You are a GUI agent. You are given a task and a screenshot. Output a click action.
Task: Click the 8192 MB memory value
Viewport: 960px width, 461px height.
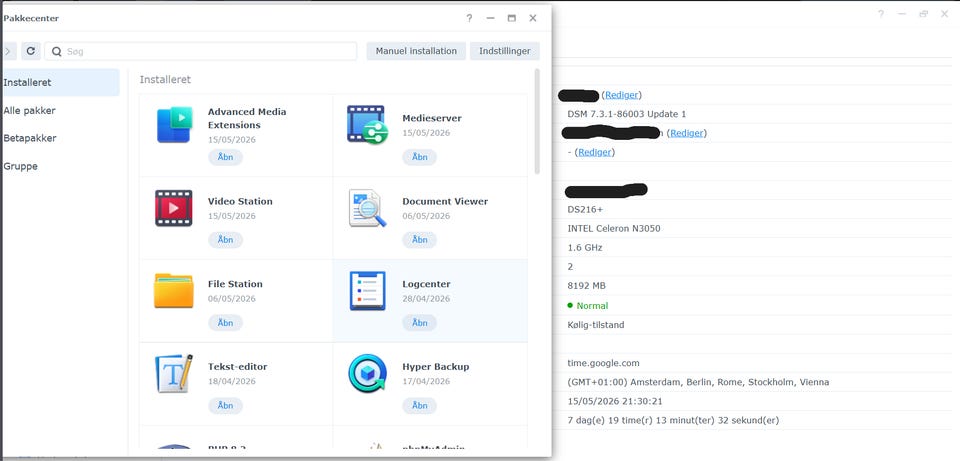[x=587, y=286]
